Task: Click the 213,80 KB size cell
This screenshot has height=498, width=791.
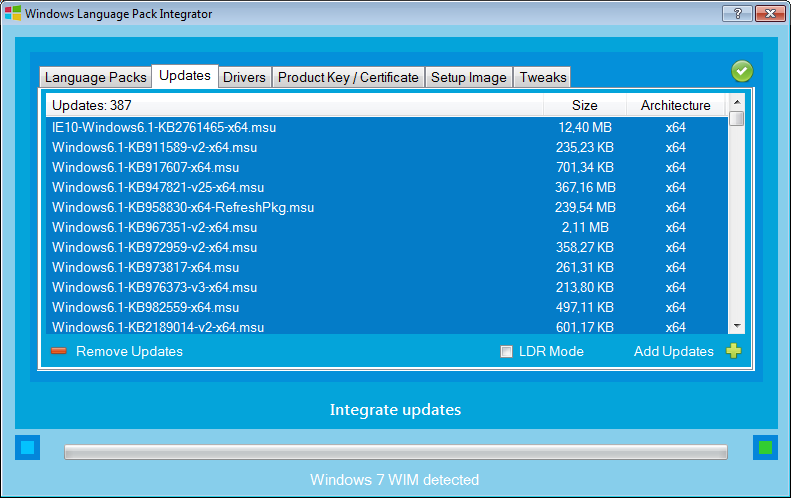Action: 585,287
